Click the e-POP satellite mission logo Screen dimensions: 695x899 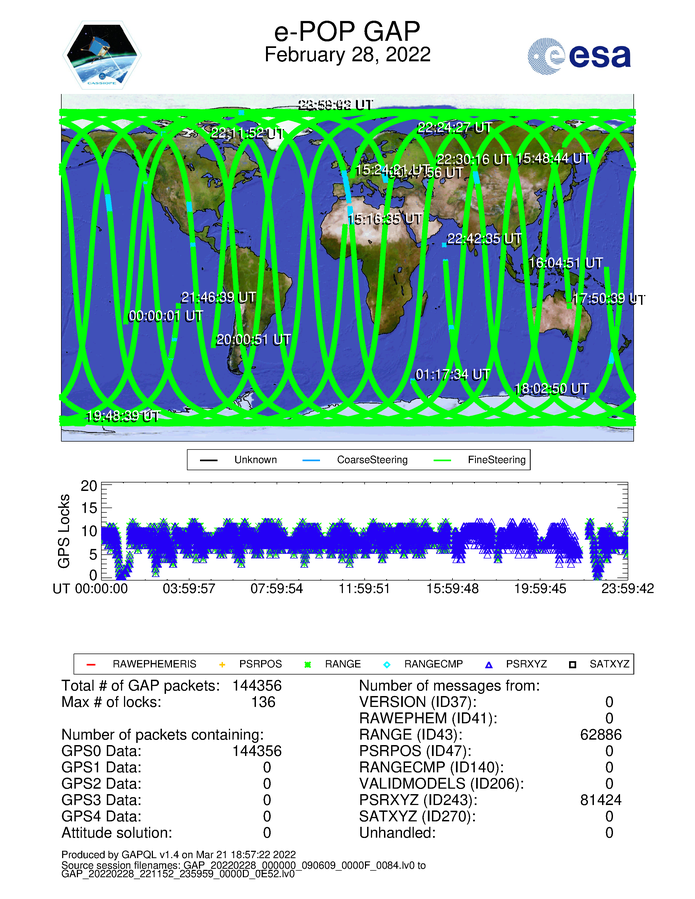point(103,55)
